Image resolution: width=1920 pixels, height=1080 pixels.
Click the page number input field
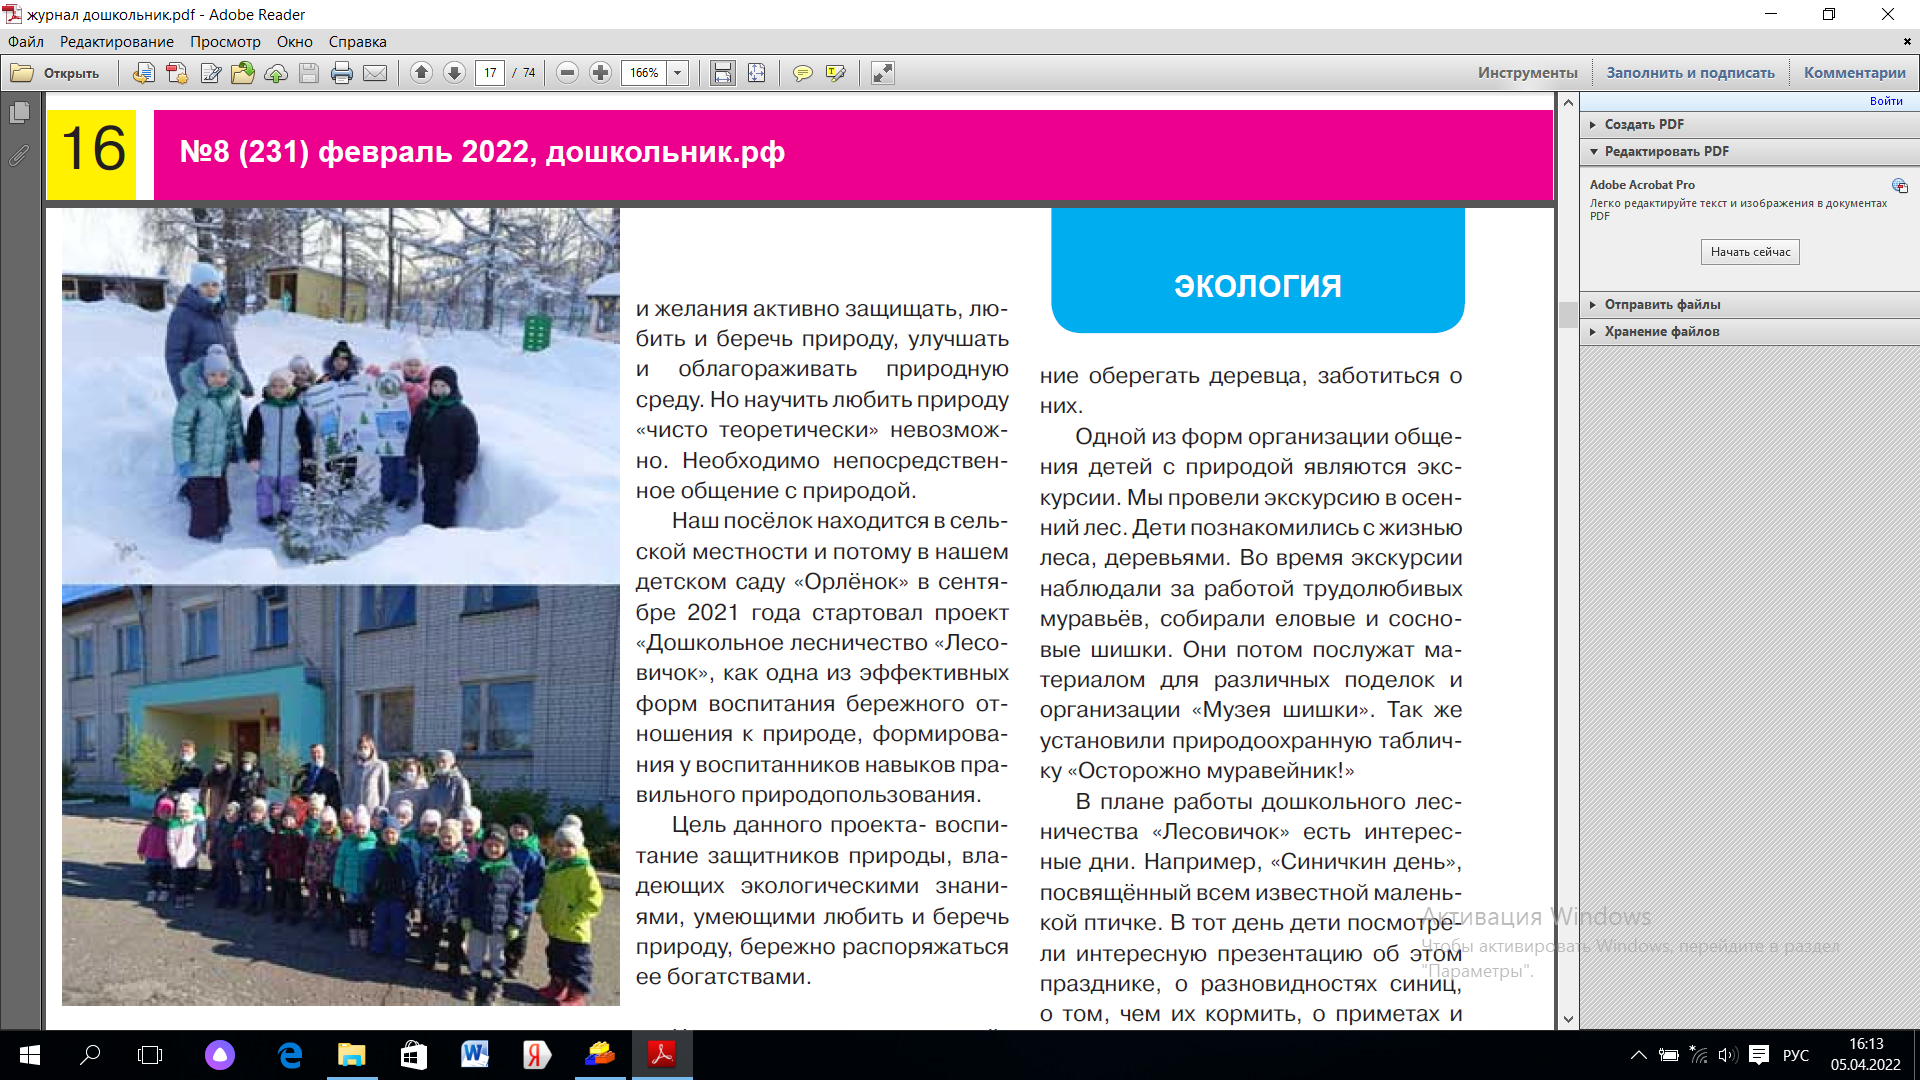pos(490,73)
